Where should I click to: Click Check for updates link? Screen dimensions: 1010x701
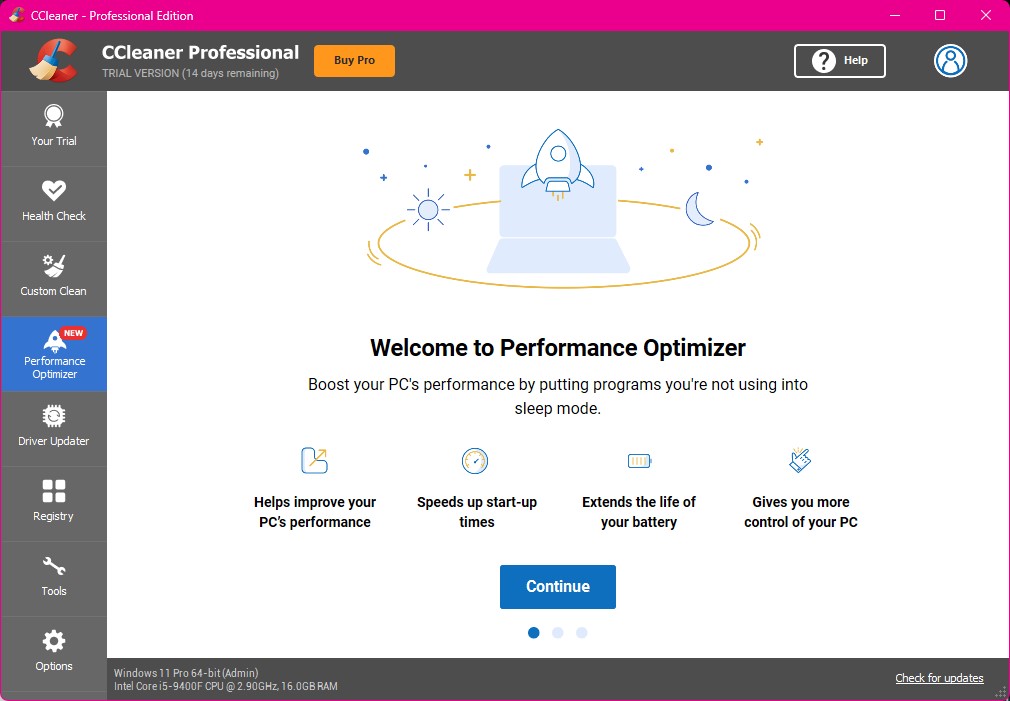[939, 678]
